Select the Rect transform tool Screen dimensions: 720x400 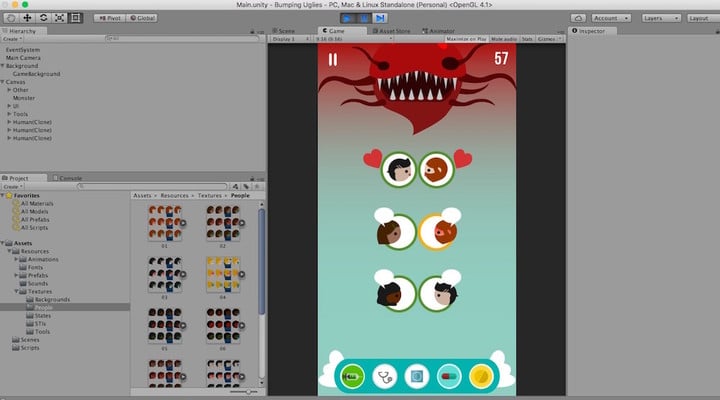(x=75, y=18)
